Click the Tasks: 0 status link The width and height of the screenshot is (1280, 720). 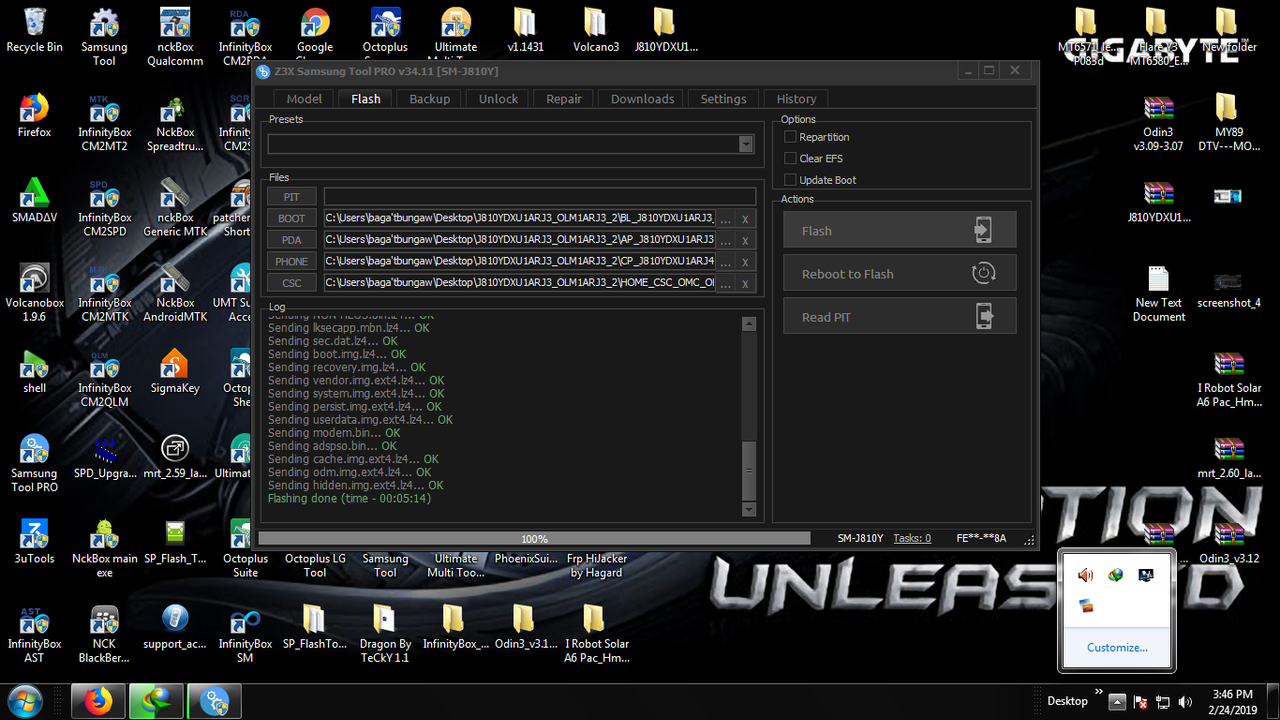click(912, 538)
